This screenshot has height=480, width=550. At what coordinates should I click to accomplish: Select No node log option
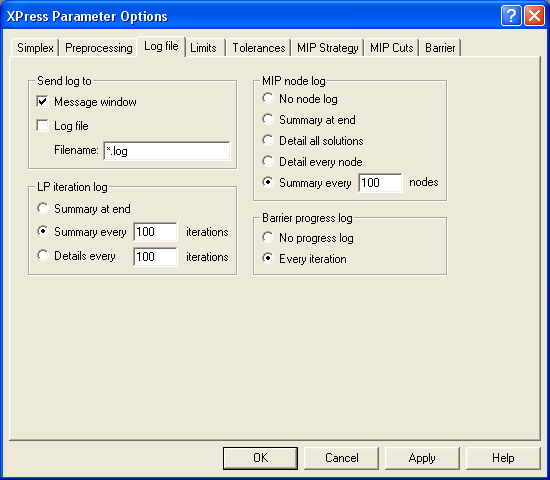pos(268,99)
